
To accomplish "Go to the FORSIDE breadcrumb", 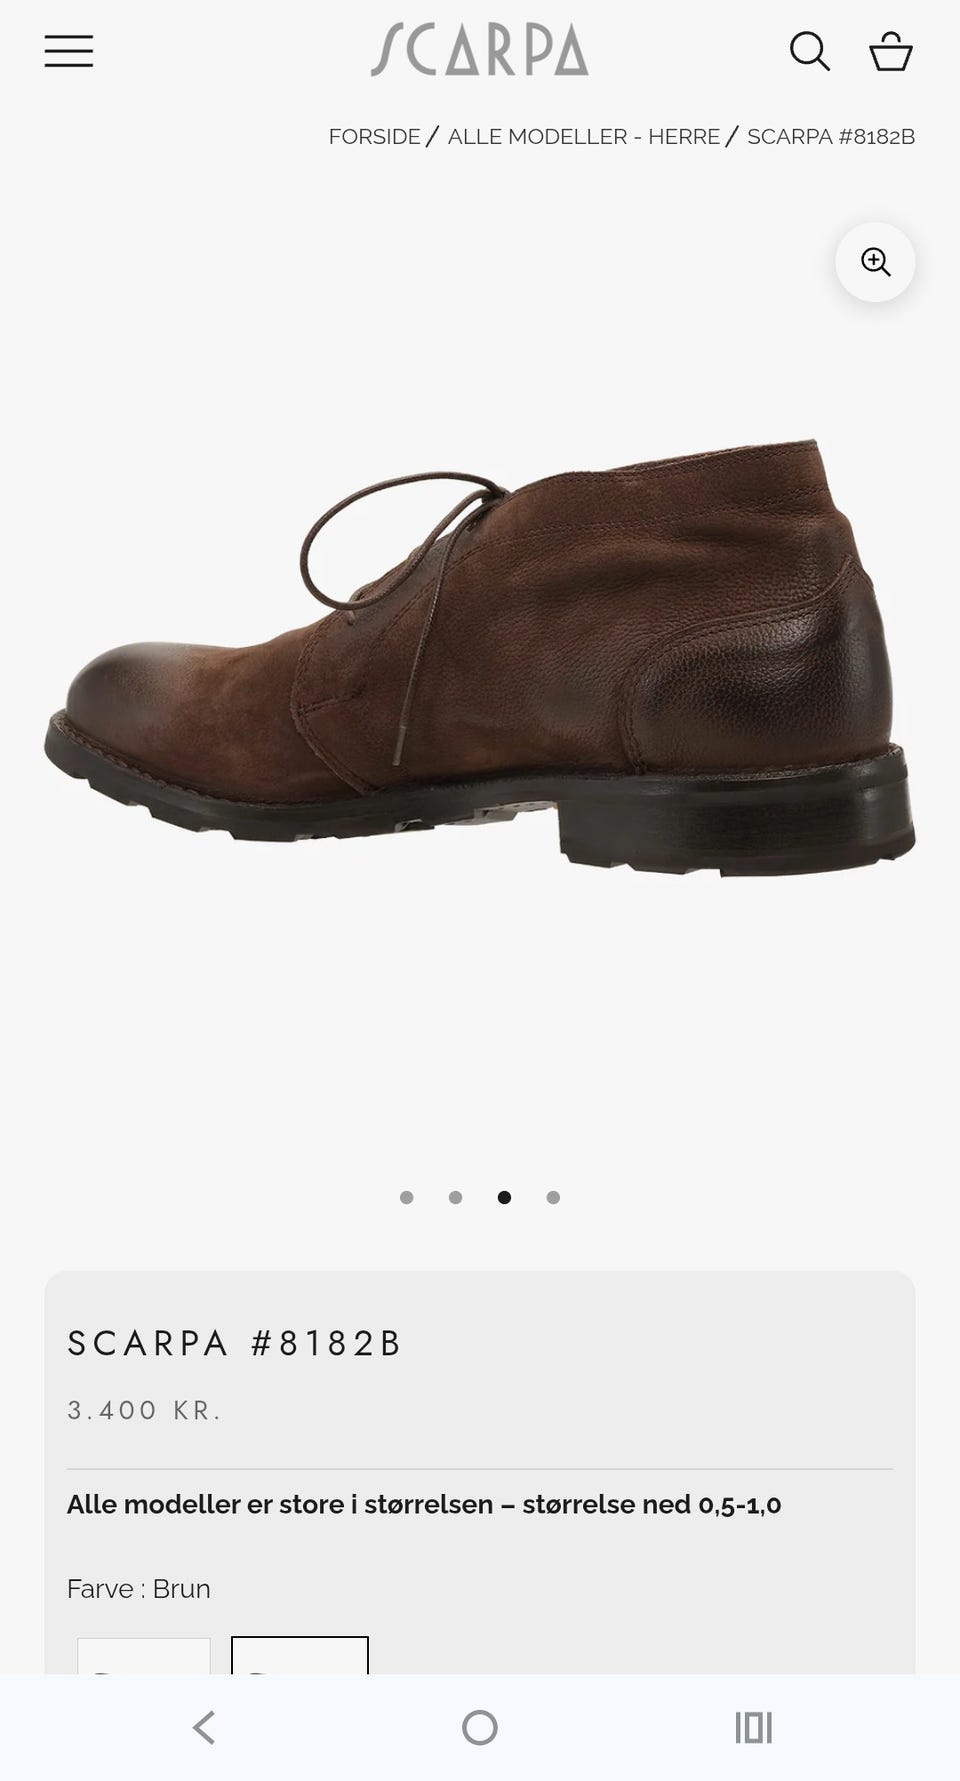I will [374, 137].
